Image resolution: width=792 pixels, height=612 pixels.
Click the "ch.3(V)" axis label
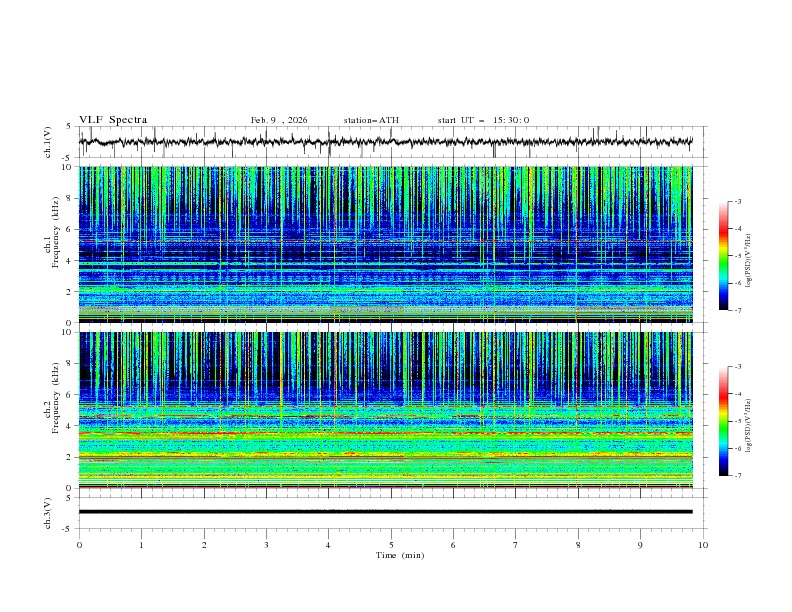click(48, 513)
